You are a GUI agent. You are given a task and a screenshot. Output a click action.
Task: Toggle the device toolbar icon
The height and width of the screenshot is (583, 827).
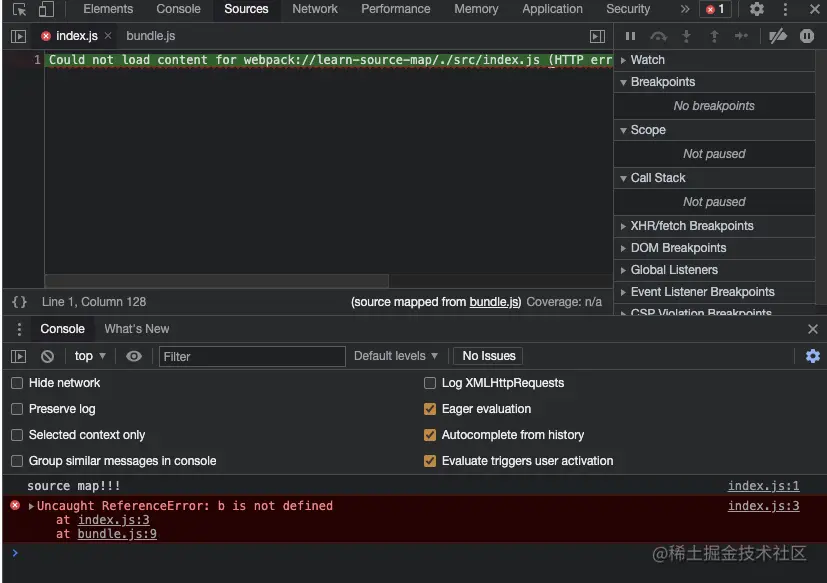coord(46,9)
